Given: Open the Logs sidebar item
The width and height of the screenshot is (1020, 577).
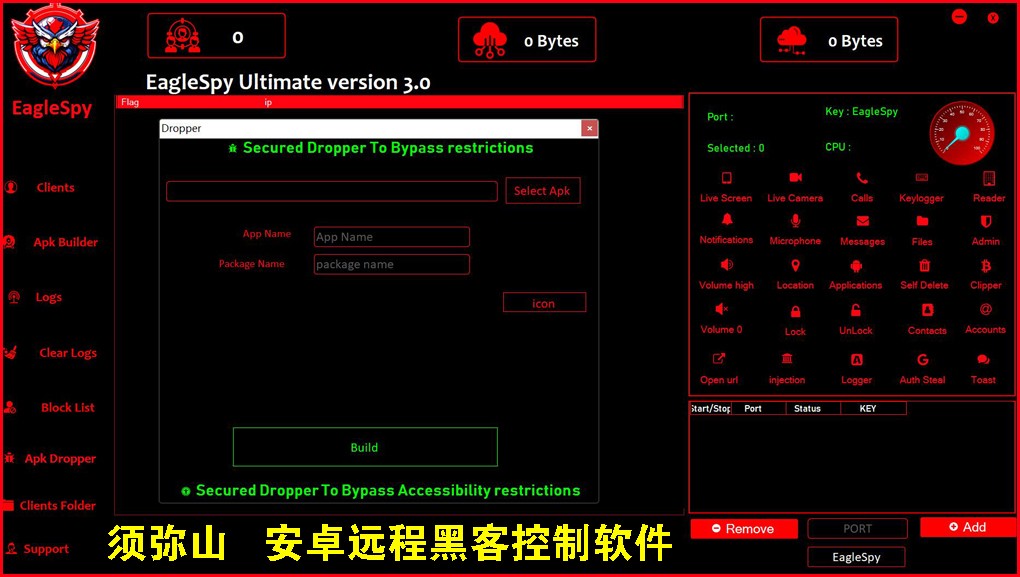Looking at the screenshot, I should pos(48,297).
